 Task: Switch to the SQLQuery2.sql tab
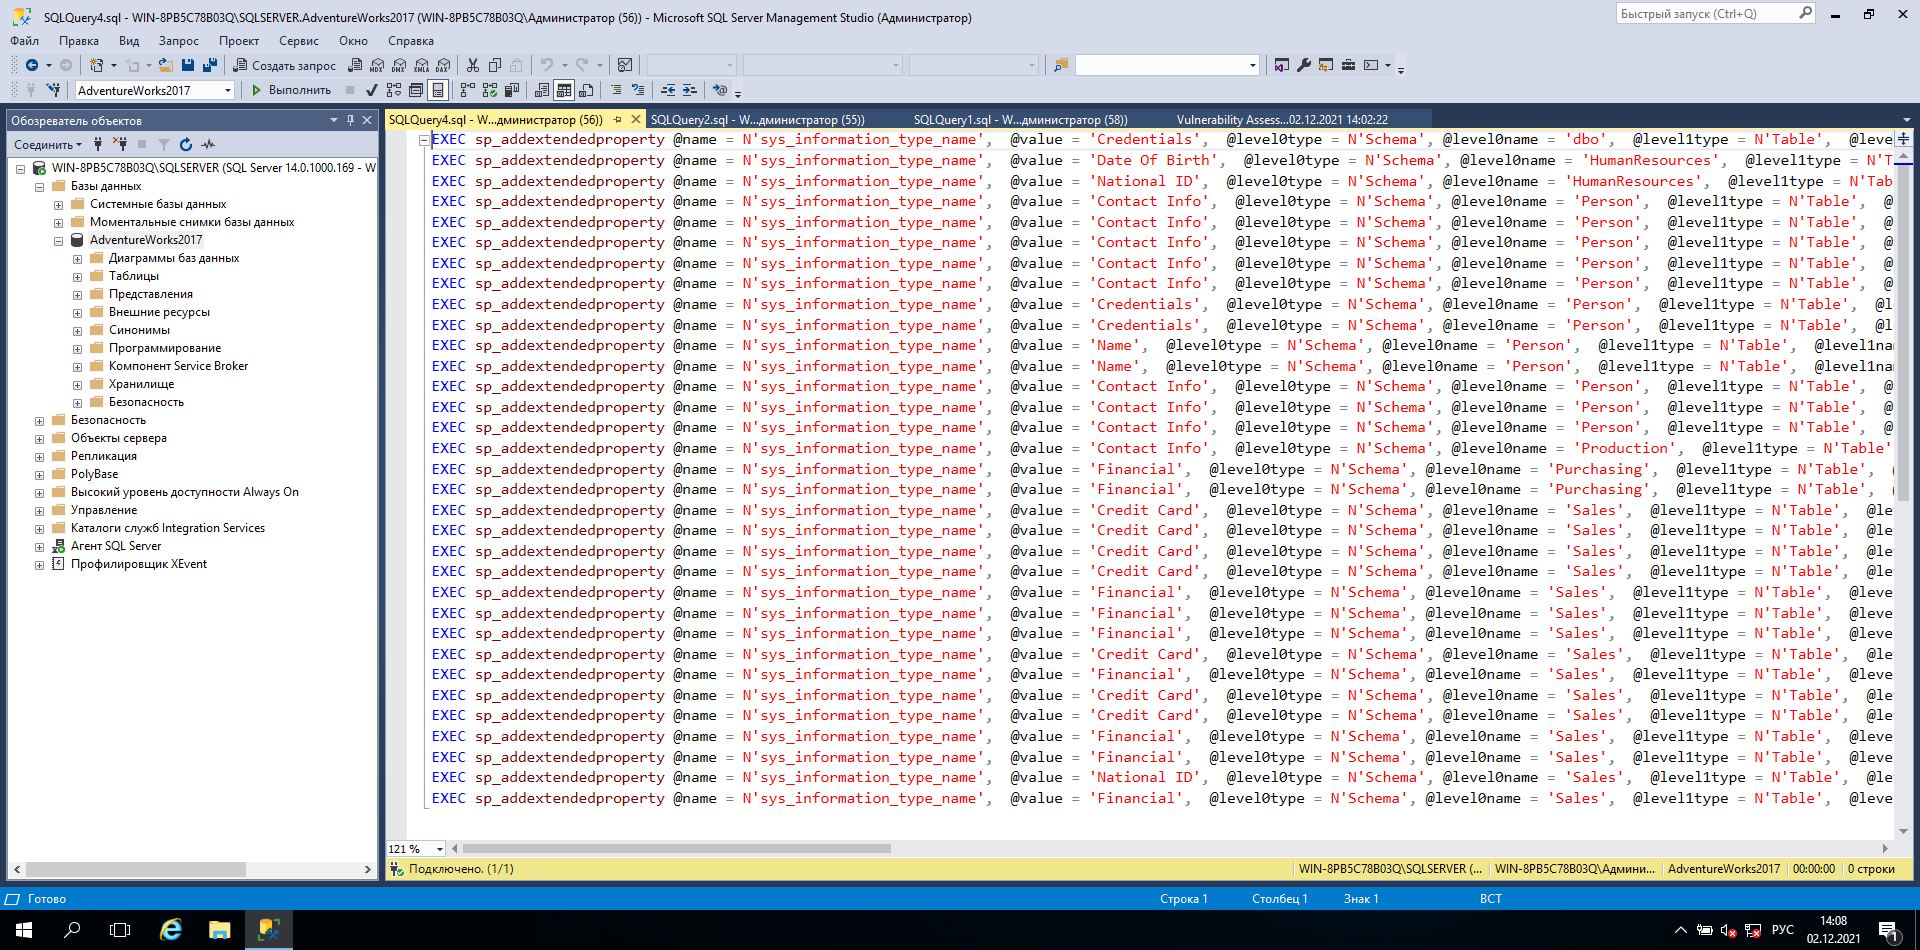click(757, 119)
